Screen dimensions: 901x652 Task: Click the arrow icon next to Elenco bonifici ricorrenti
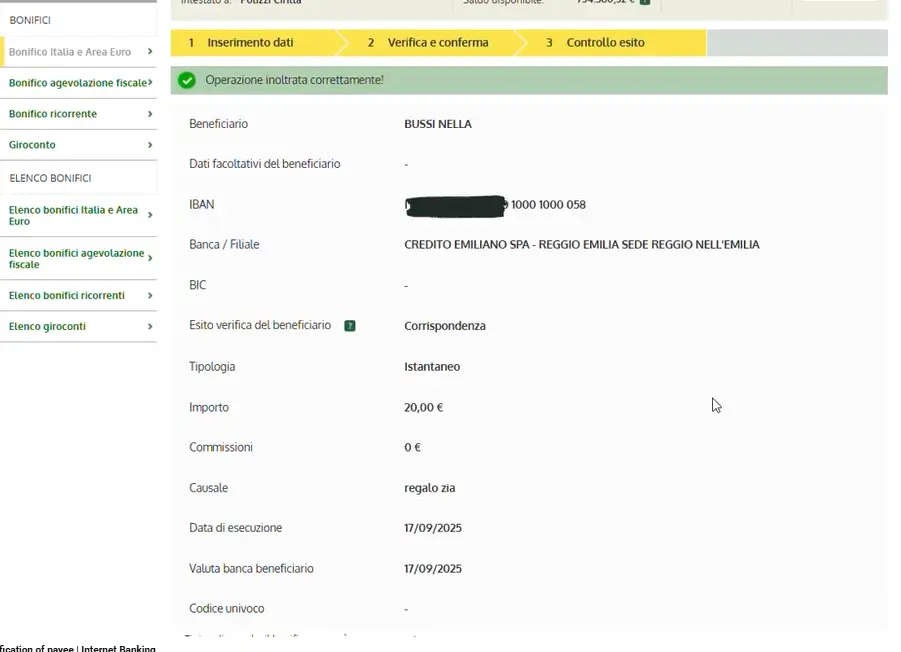click(150, 295)
